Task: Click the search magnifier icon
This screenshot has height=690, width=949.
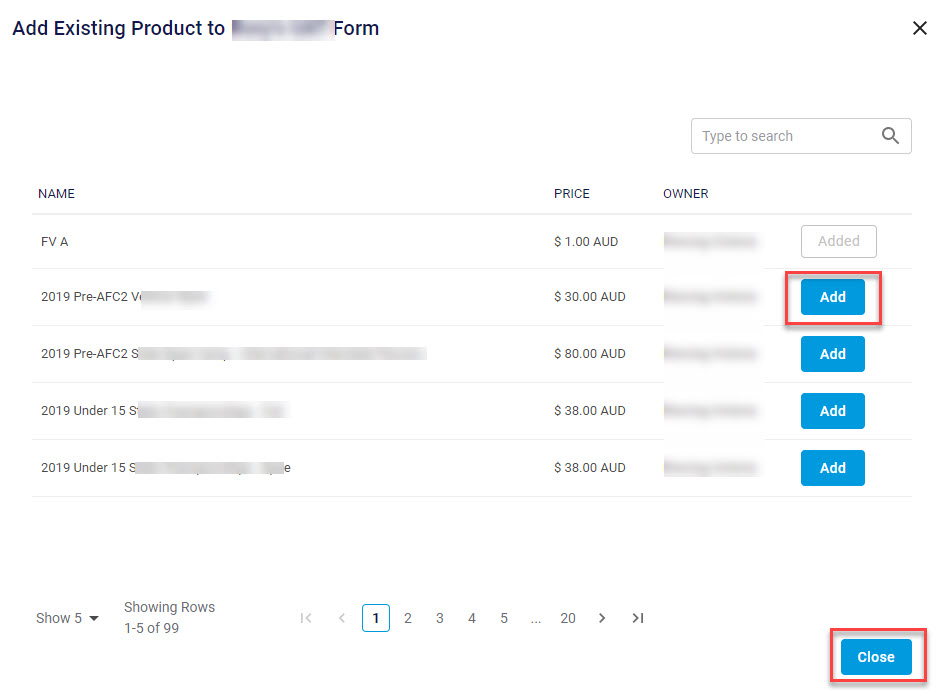Action: [890, 136]
